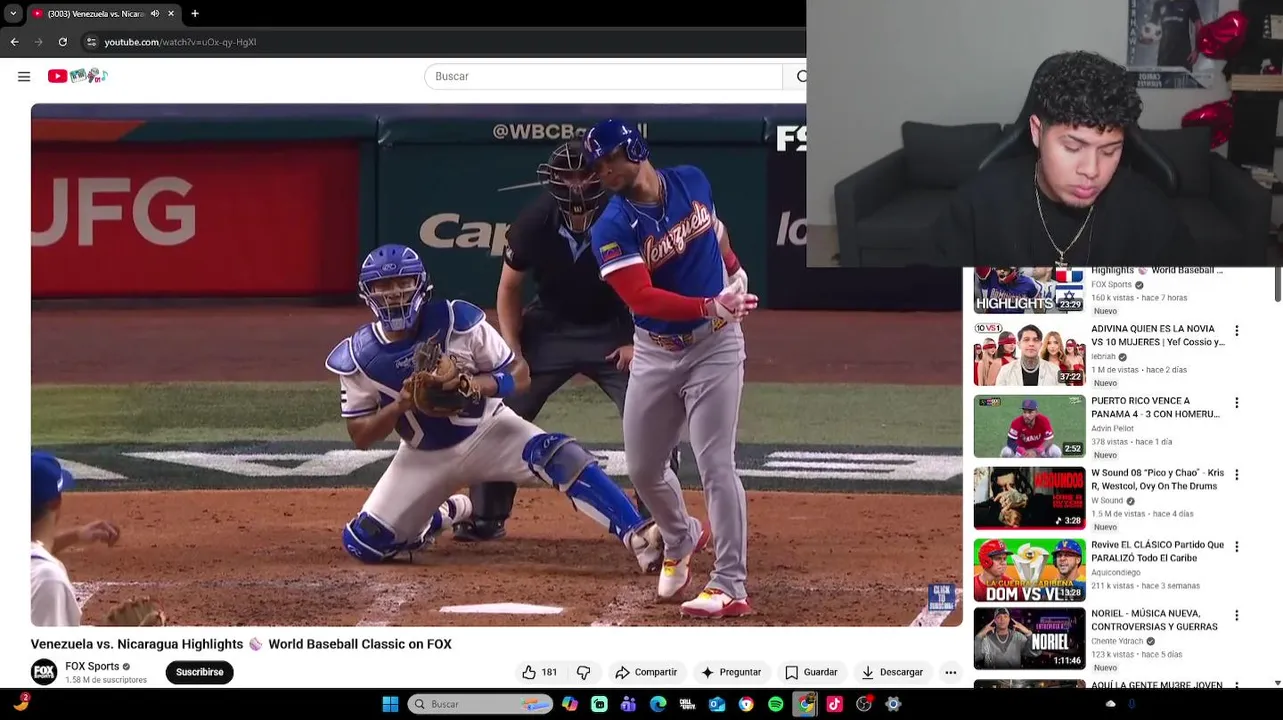This screenshot has height=720, width=1283.
Task: Open Outlook from the taskbar
Action: tap(717, 704)
